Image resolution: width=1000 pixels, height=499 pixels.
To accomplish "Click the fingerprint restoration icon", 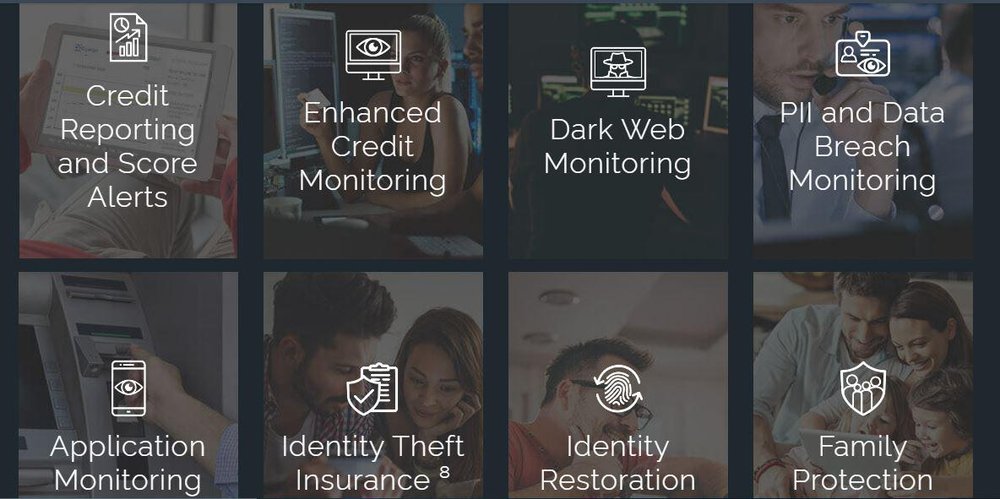I will pyautogui.click(x=617, y=388).
